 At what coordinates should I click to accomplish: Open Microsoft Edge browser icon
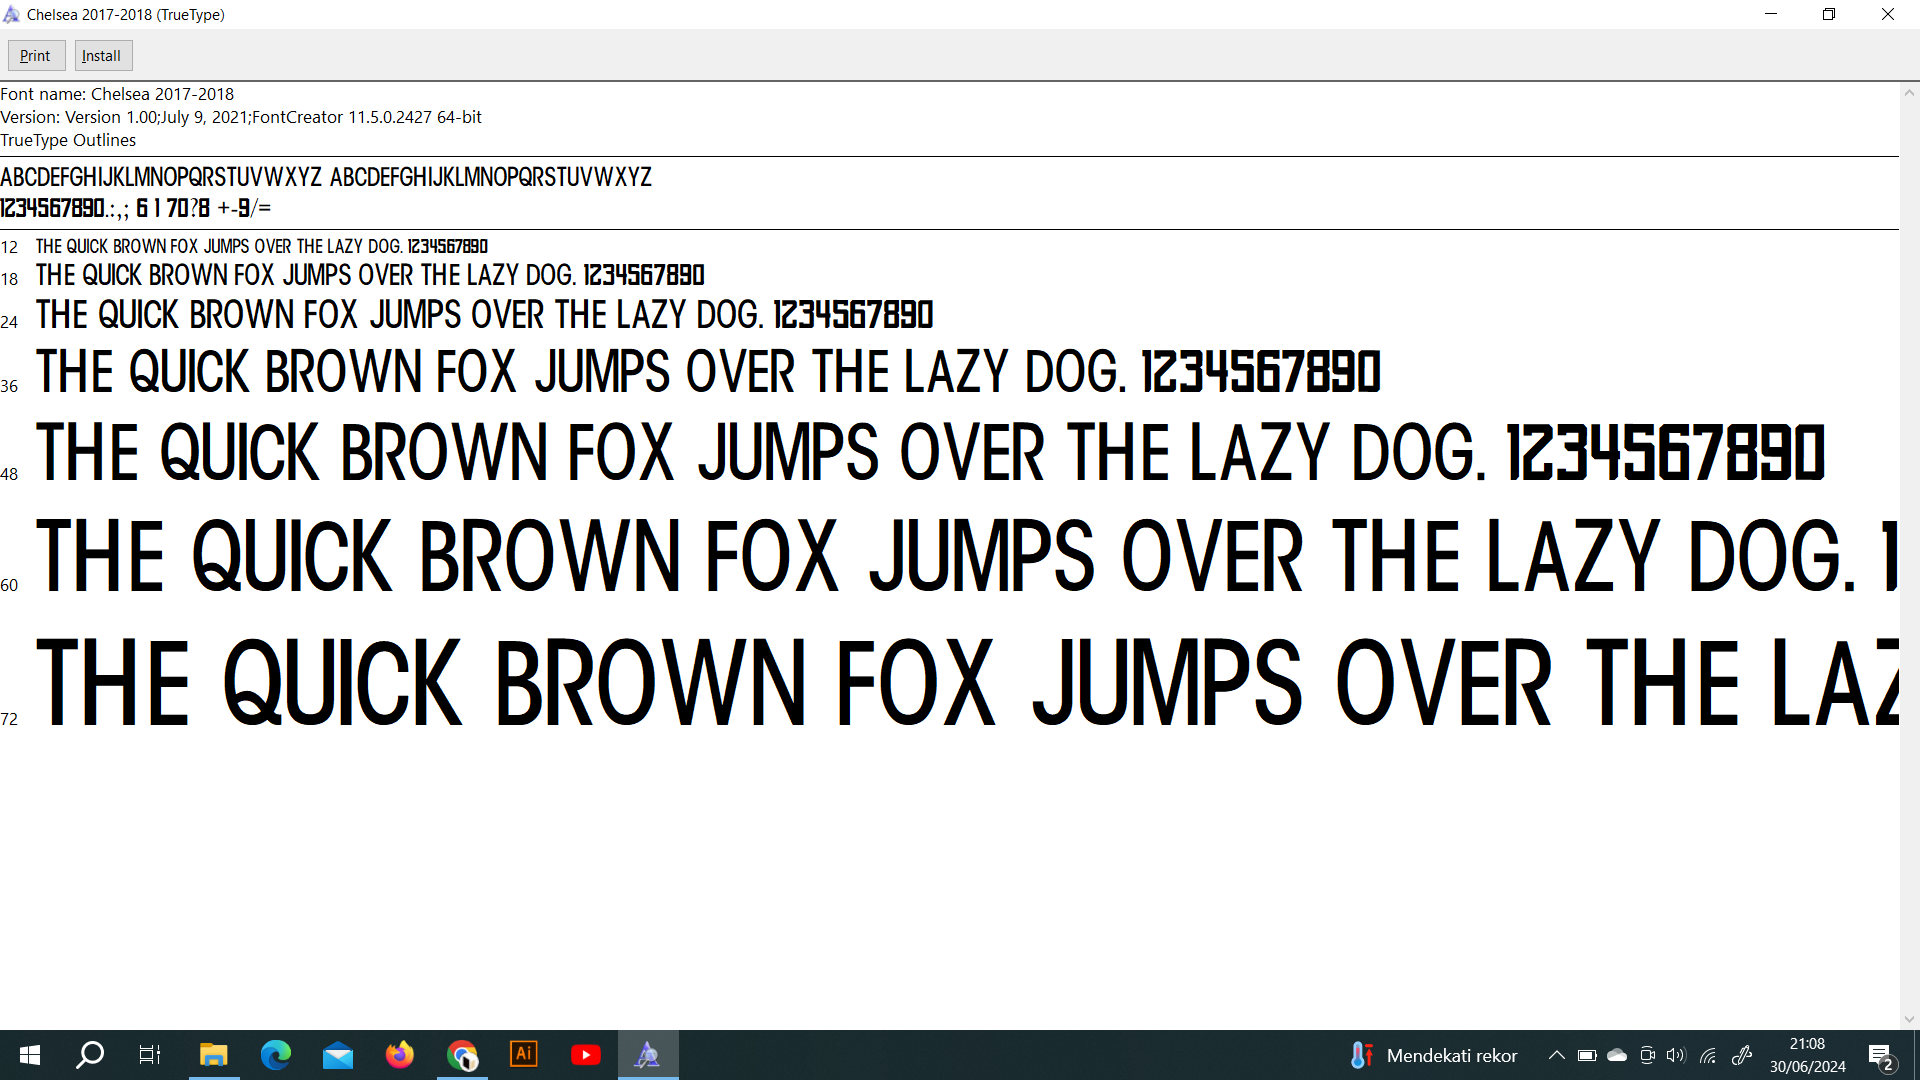(x=276, y=1055)
